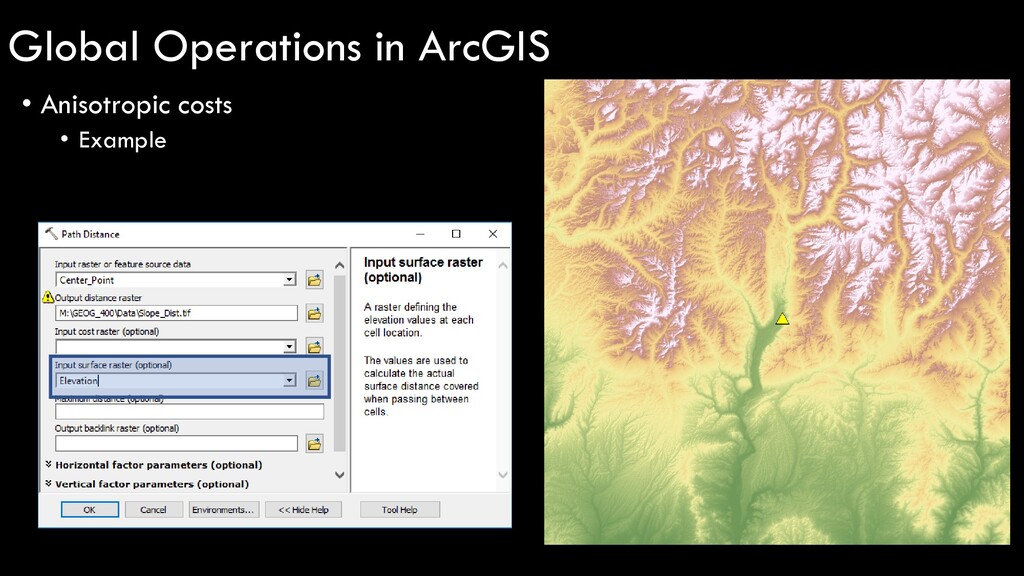The image size is (1024, 576).
Task: Click the 'Input surface raster (optional)' help heading
Action: (423, 270)
